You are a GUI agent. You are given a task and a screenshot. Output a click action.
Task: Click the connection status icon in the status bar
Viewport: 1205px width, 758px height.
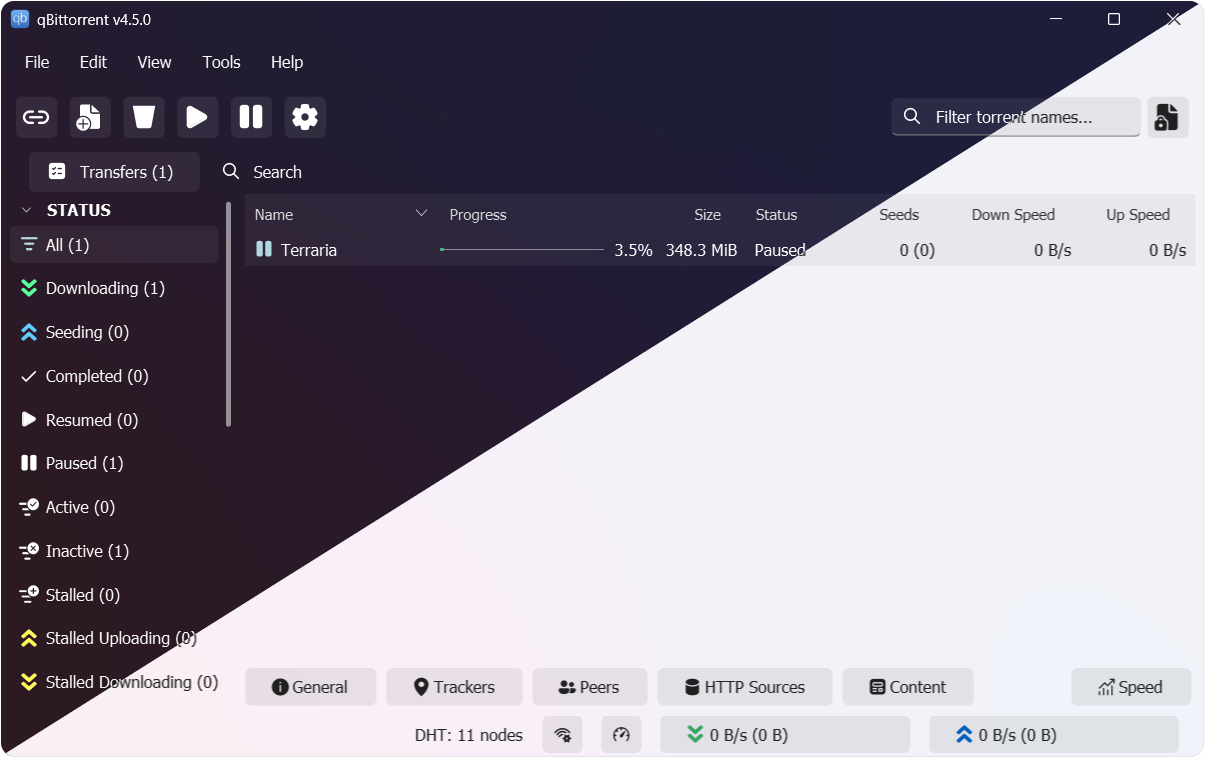562,734
